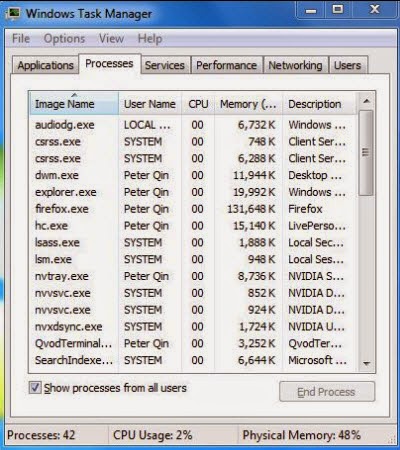Sort processes by CPU column
The width and height of the screenshot is (400, 450).
pos(198,104)
